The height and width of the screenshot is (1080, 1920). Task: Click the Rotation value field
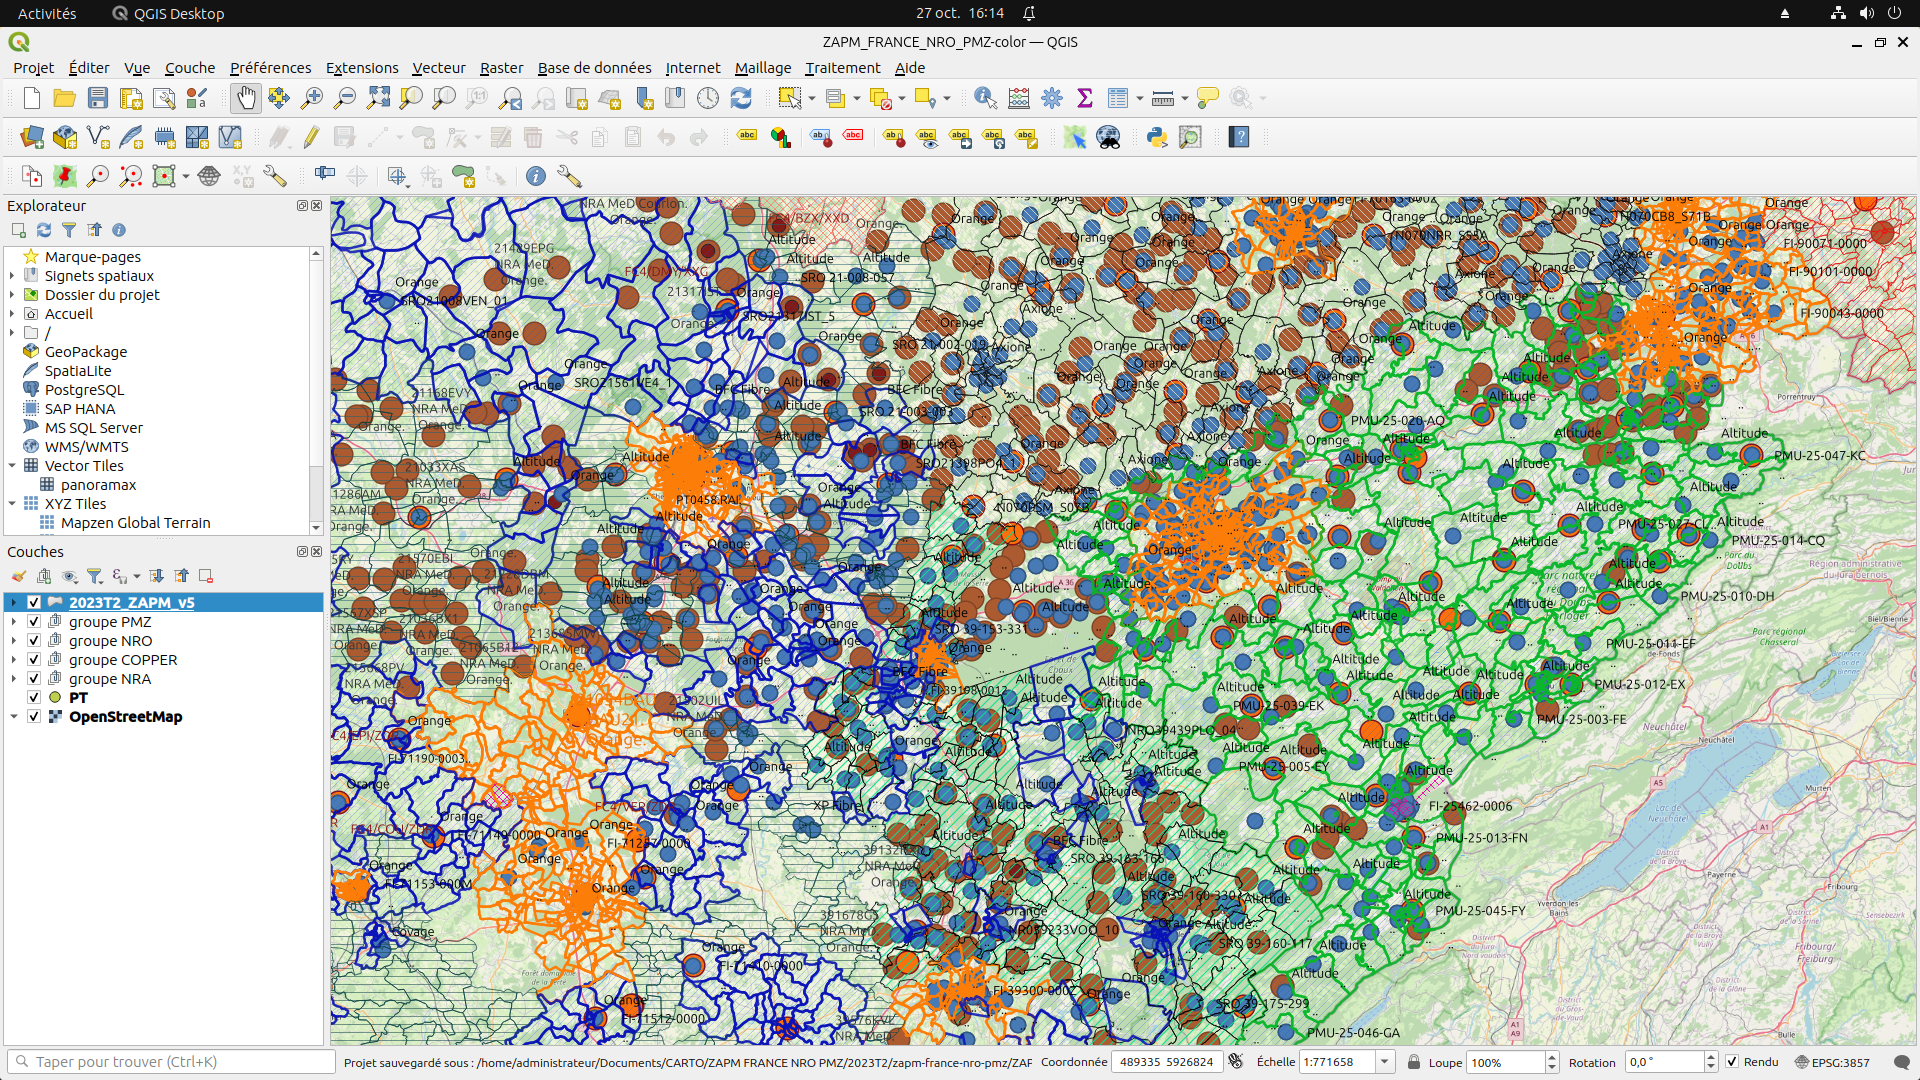tap(1664, 1062)
